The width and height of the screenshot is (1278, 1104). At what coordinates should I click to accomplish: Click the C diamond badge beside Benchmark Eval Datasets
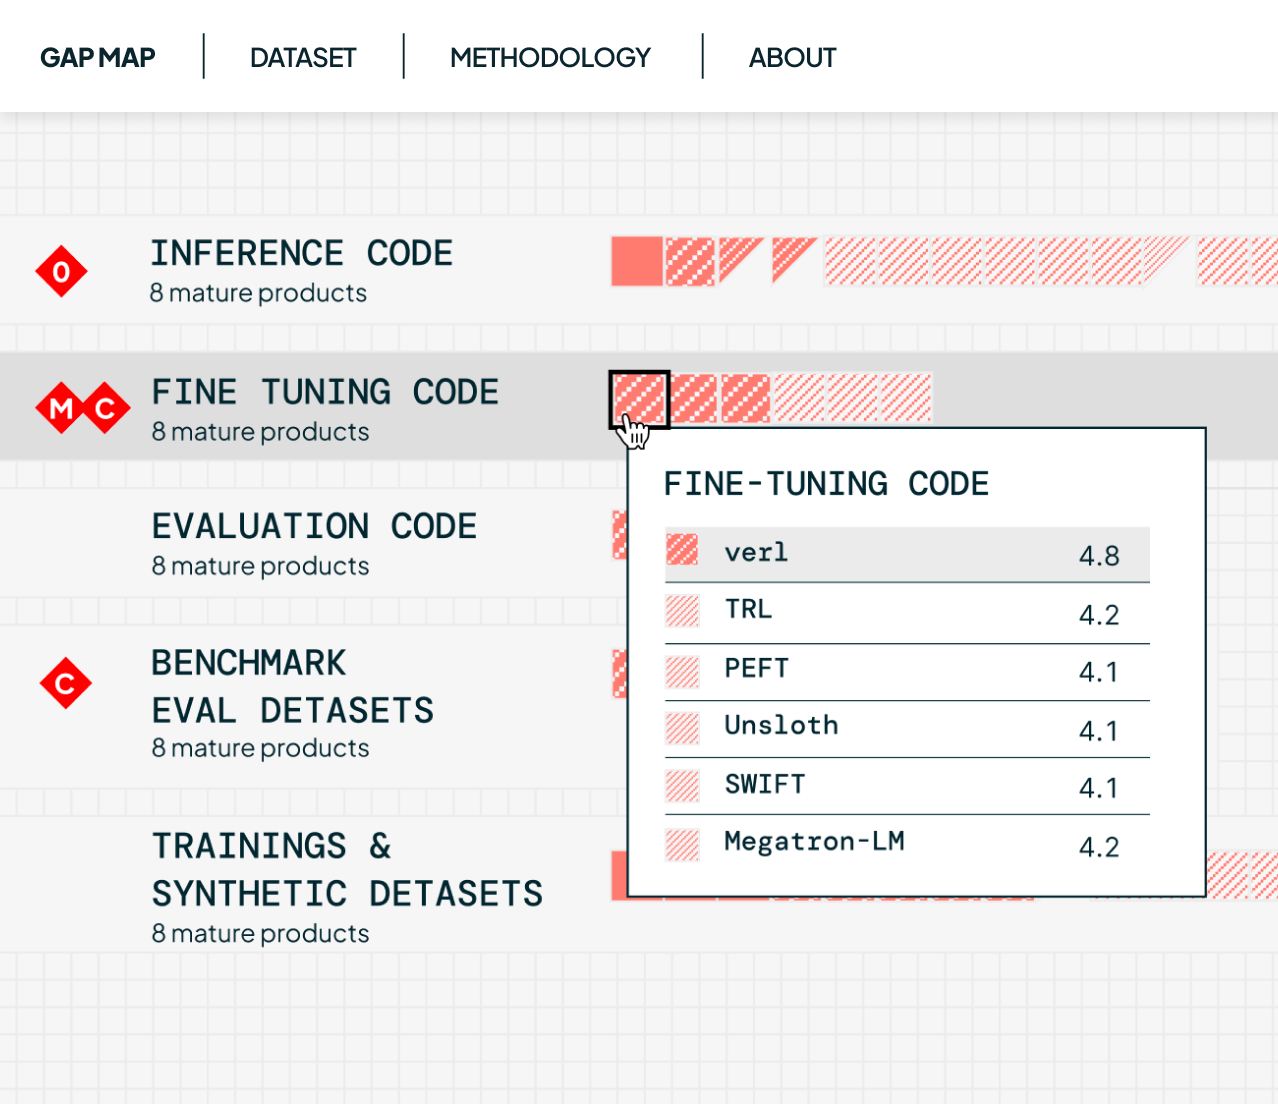point(66,683)
